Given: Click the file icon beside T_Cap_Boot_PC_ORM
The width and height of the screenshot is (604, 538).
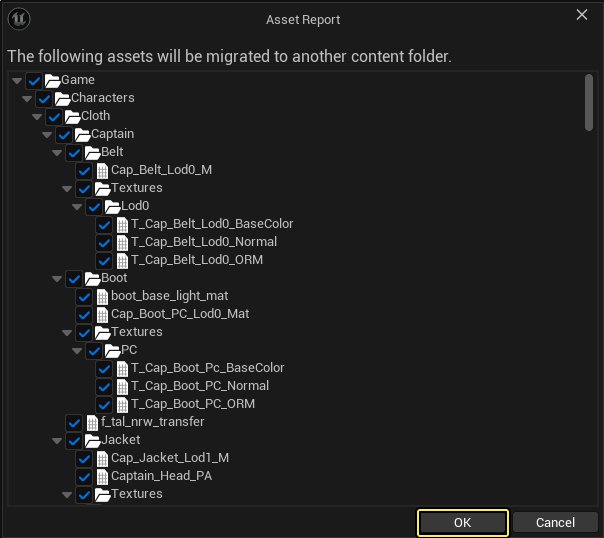Looking at the screenshot, I should pos(122,405).
